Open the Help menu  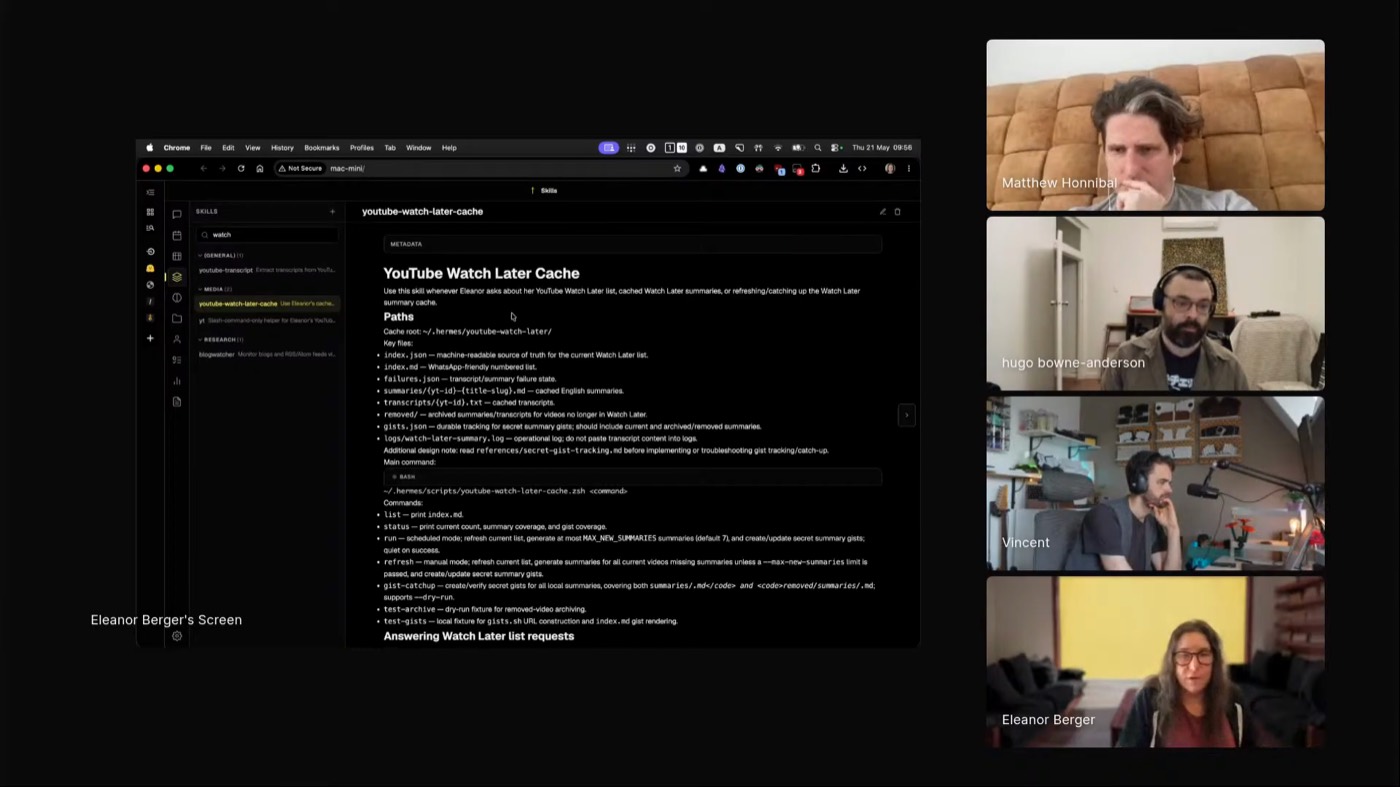click(449, 148)
